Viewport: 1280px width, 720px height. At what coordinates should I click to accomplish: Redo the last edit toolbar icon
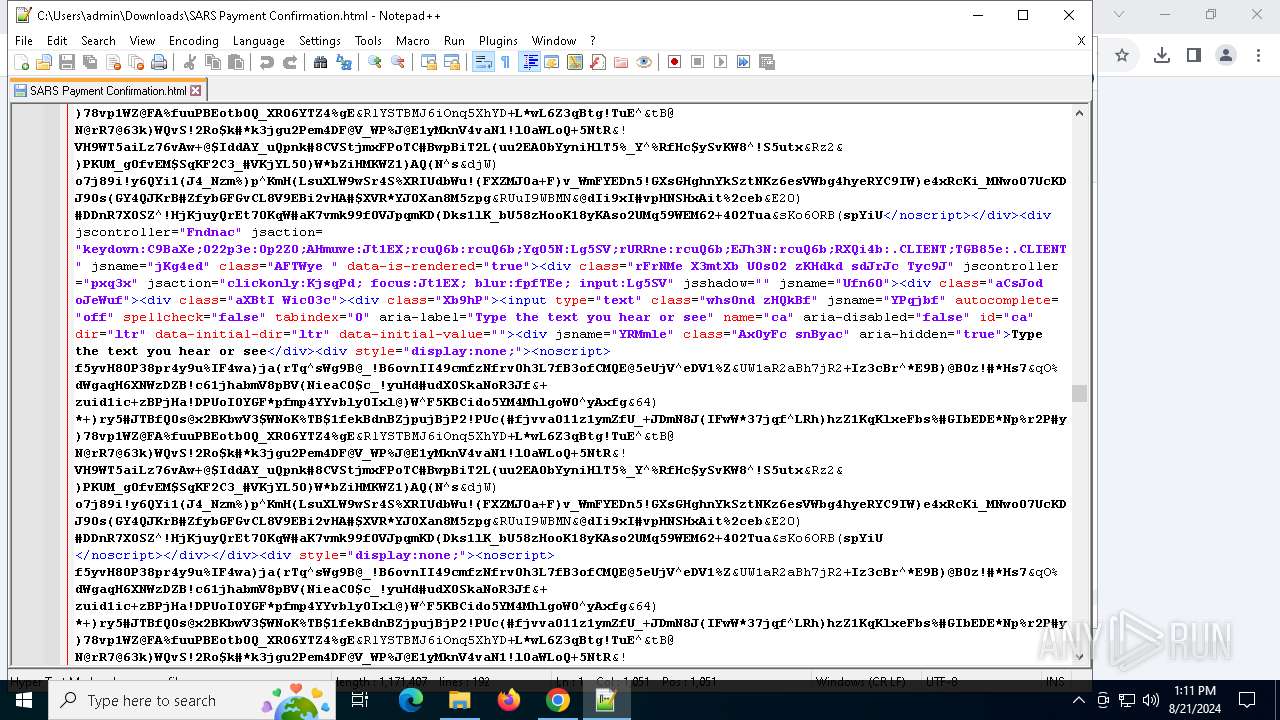[290, 62]
